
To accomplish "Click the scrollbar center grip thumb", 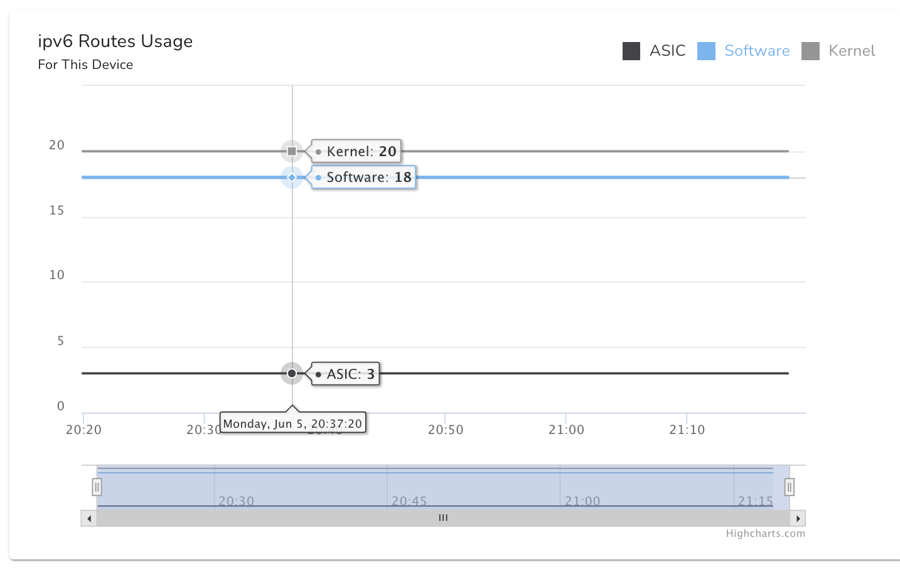I will [443, 518].
